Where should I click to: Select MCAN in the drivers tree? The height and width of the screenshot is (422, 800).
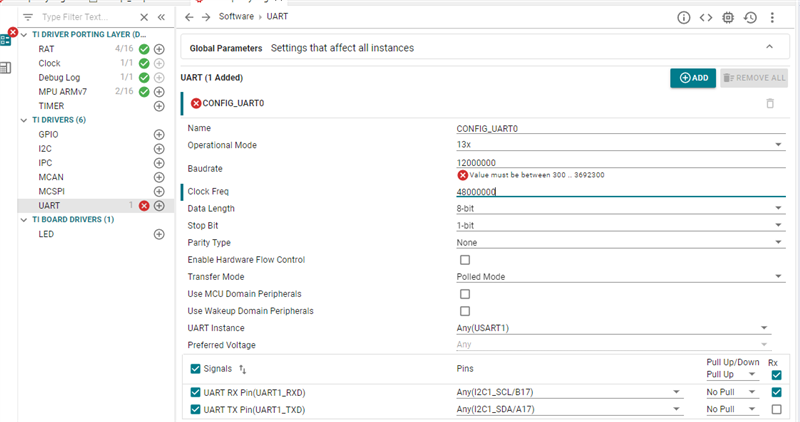[x=51, y=177]
